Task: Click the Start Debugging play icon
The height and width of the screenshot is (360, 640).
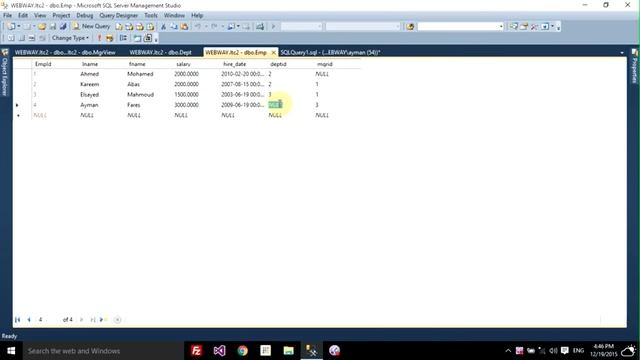Action: coord(273,27)
